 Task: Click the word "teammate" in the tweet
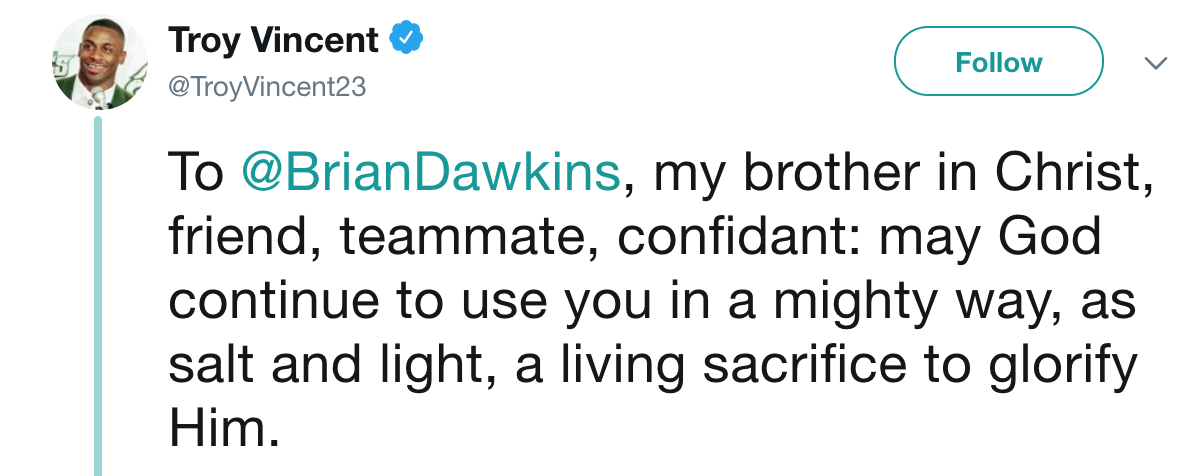[x=468, y=238]
